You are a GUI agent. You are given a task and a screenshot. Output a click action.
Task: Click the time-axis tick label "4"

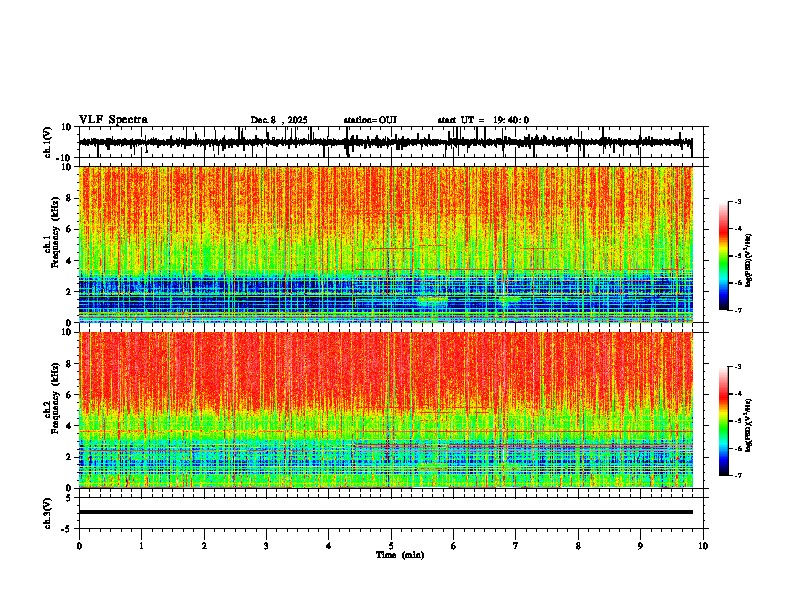[329, 546]
